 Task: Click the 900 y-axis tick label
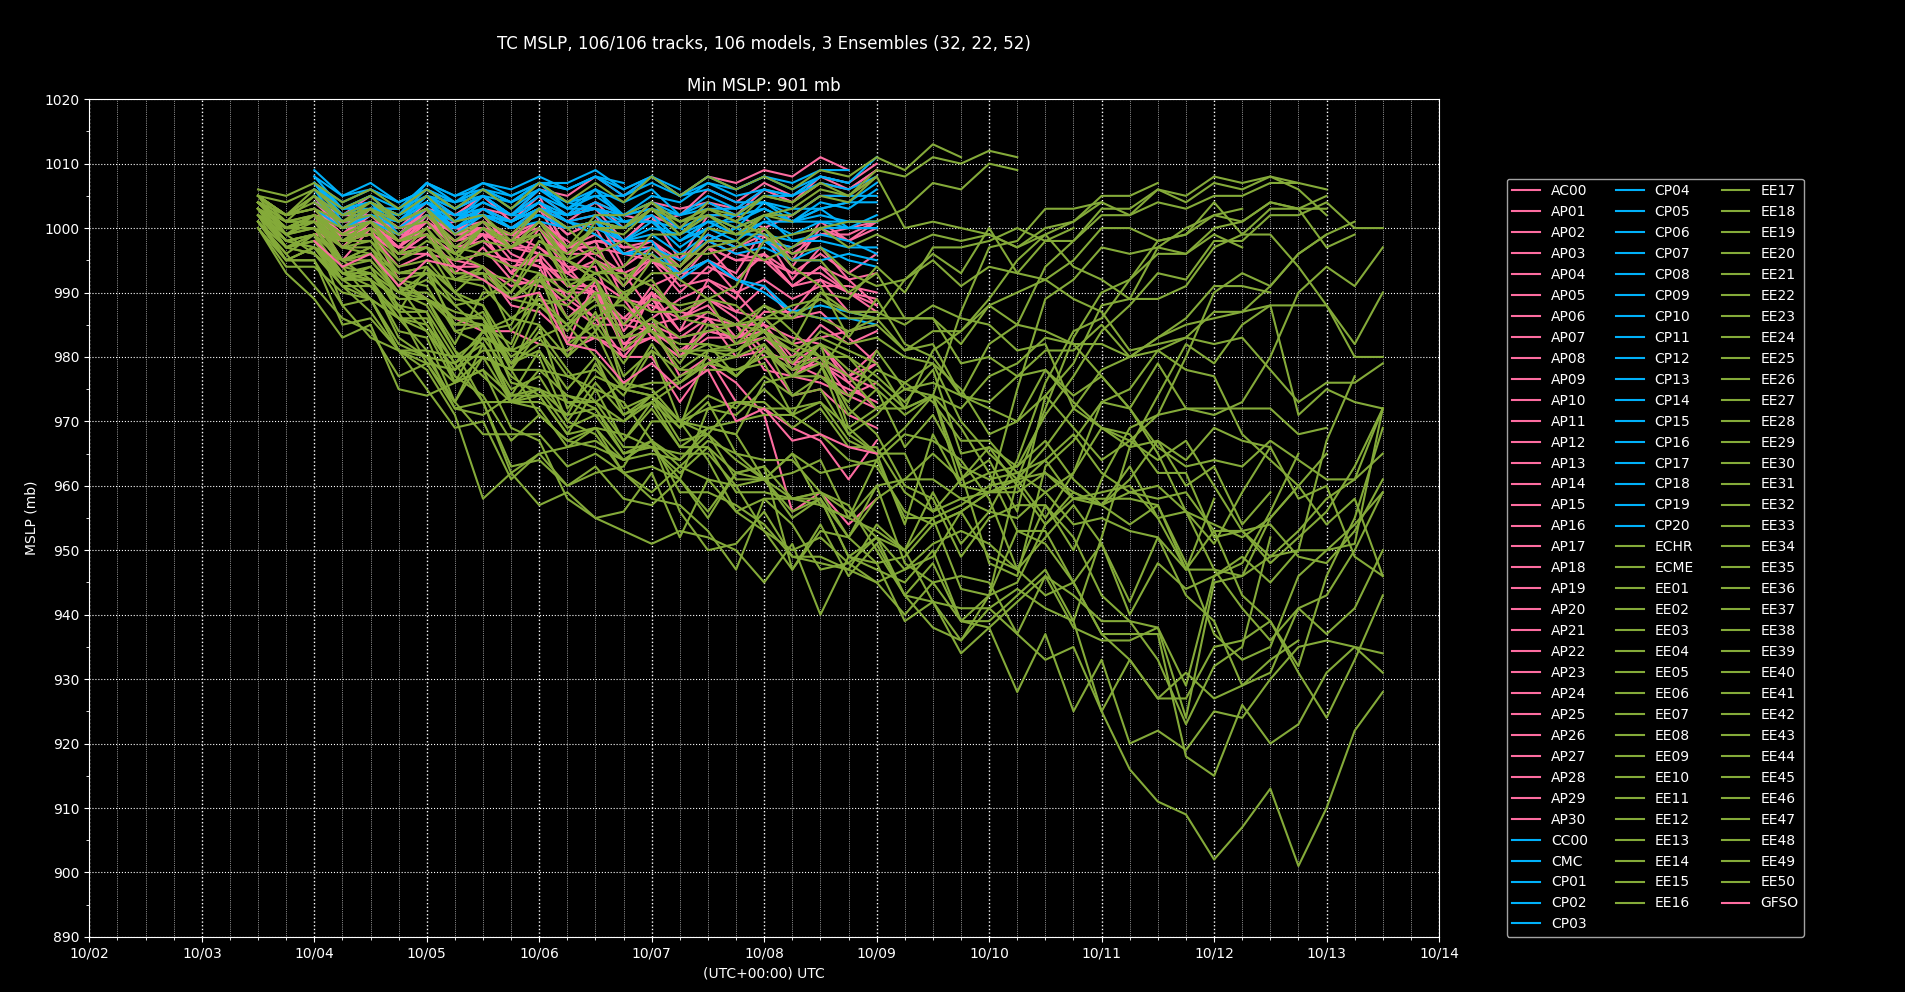click(x=66, y=873)
